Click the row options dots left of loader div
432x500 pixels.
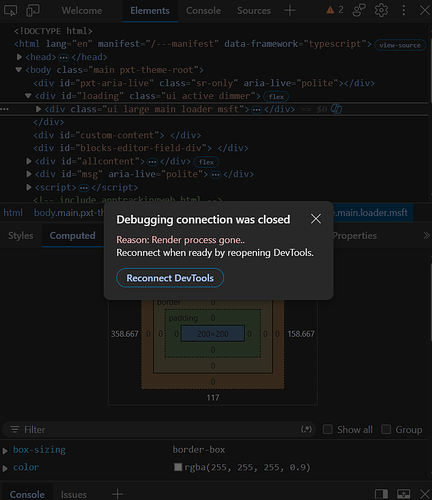click(x=5, y=109)
